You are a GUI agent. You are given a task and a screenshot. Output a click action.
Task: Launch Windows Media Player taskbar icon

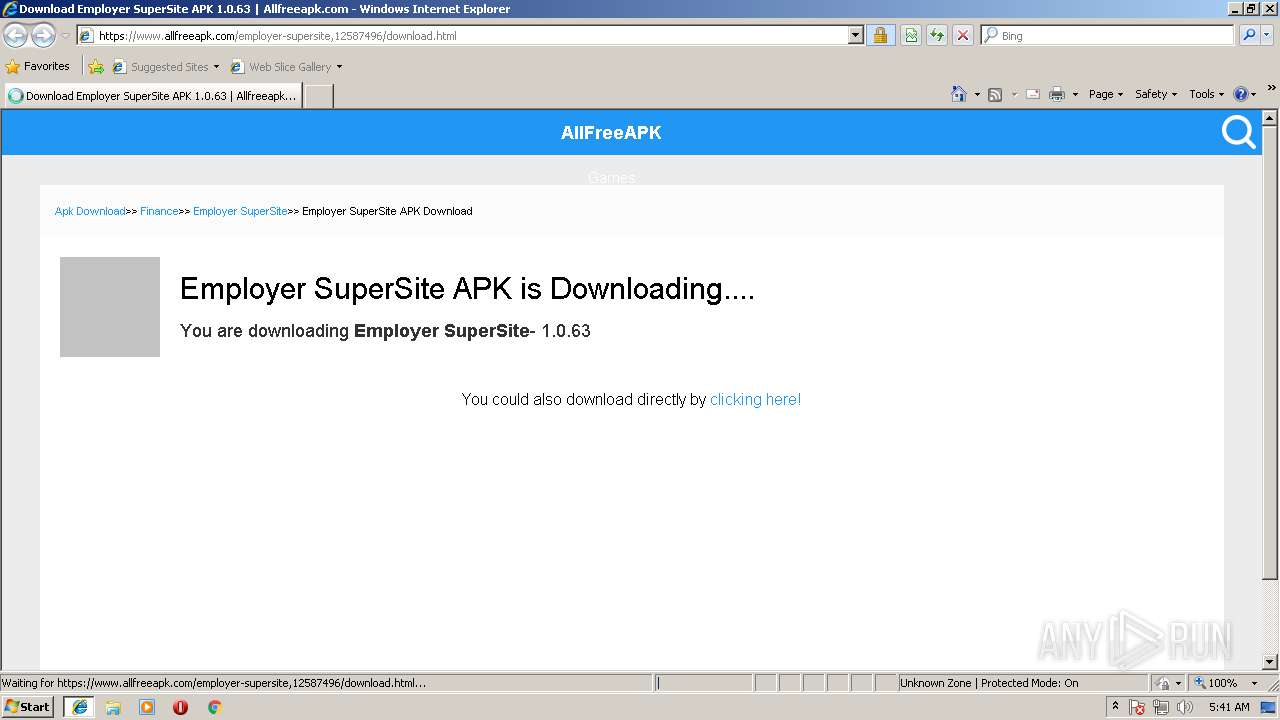(147, 707)
